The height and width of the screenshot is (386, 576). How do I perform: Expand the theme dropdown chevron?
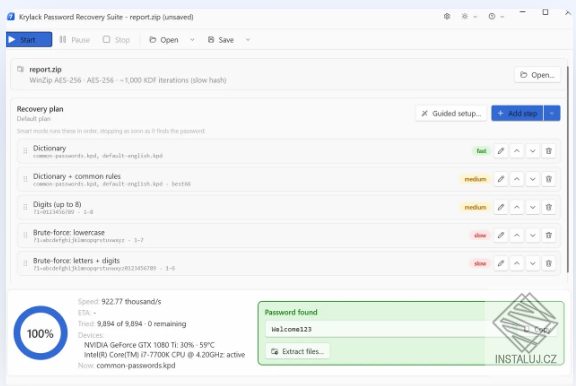(x=475, y=17)
